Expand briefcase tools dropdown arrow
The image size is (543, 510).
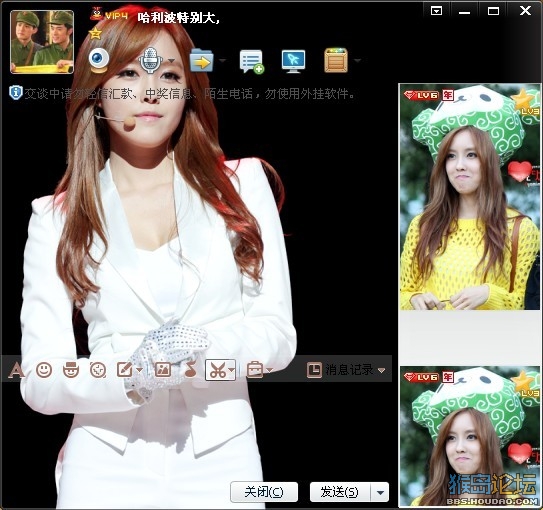(269, 370)
